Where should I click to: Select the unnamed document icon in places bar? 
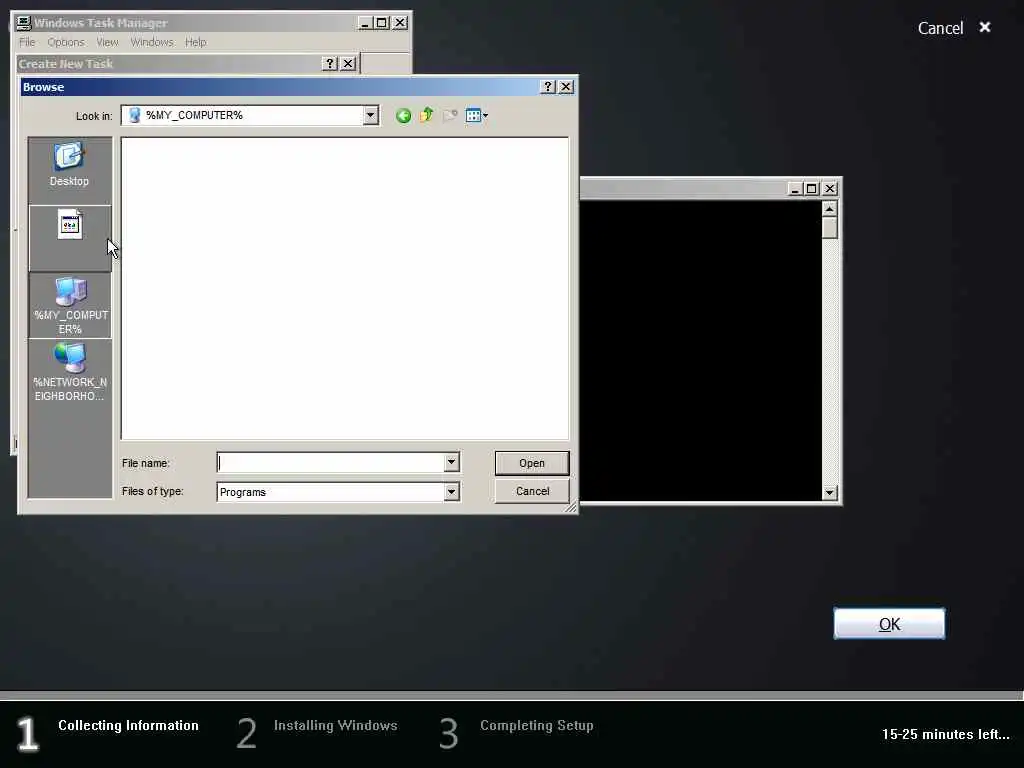(69, 238)
